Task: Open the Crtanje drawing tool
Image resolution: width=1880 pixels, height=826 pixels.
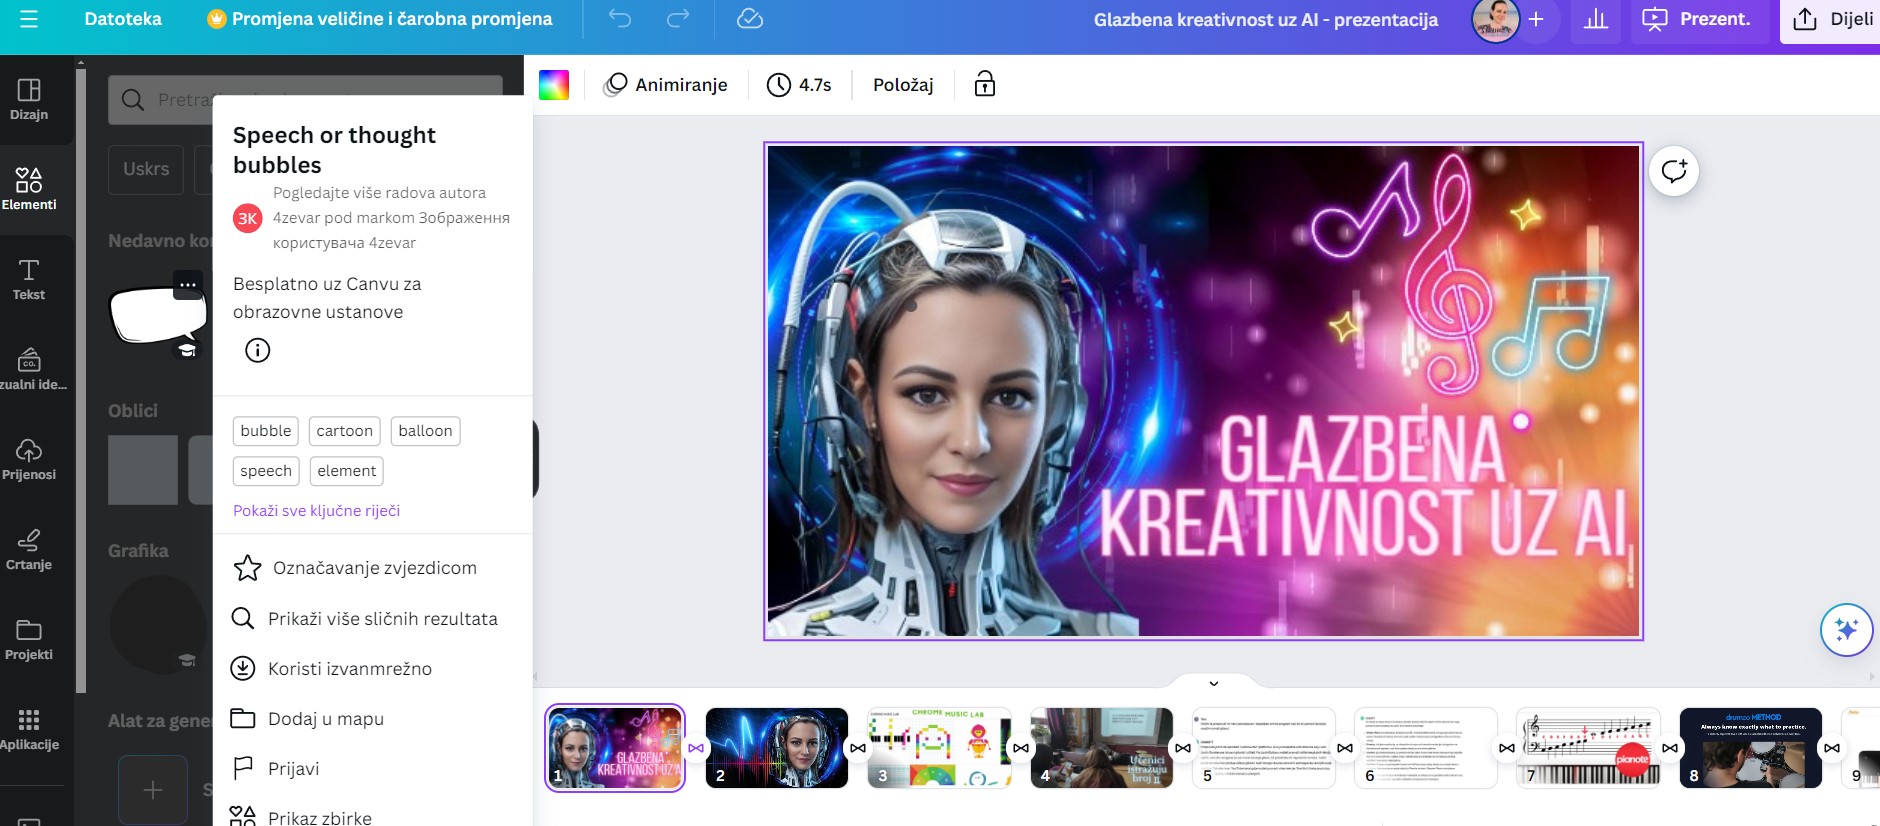Action: [29, 550]
